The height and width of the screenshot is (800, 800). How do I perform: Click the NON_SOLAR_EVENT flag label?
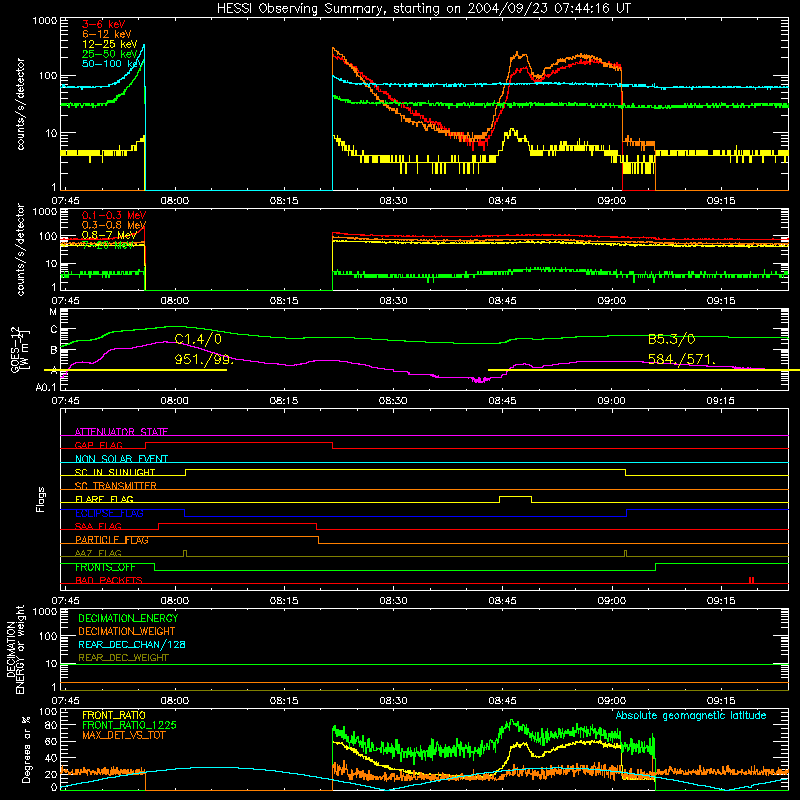coord(121,459)
